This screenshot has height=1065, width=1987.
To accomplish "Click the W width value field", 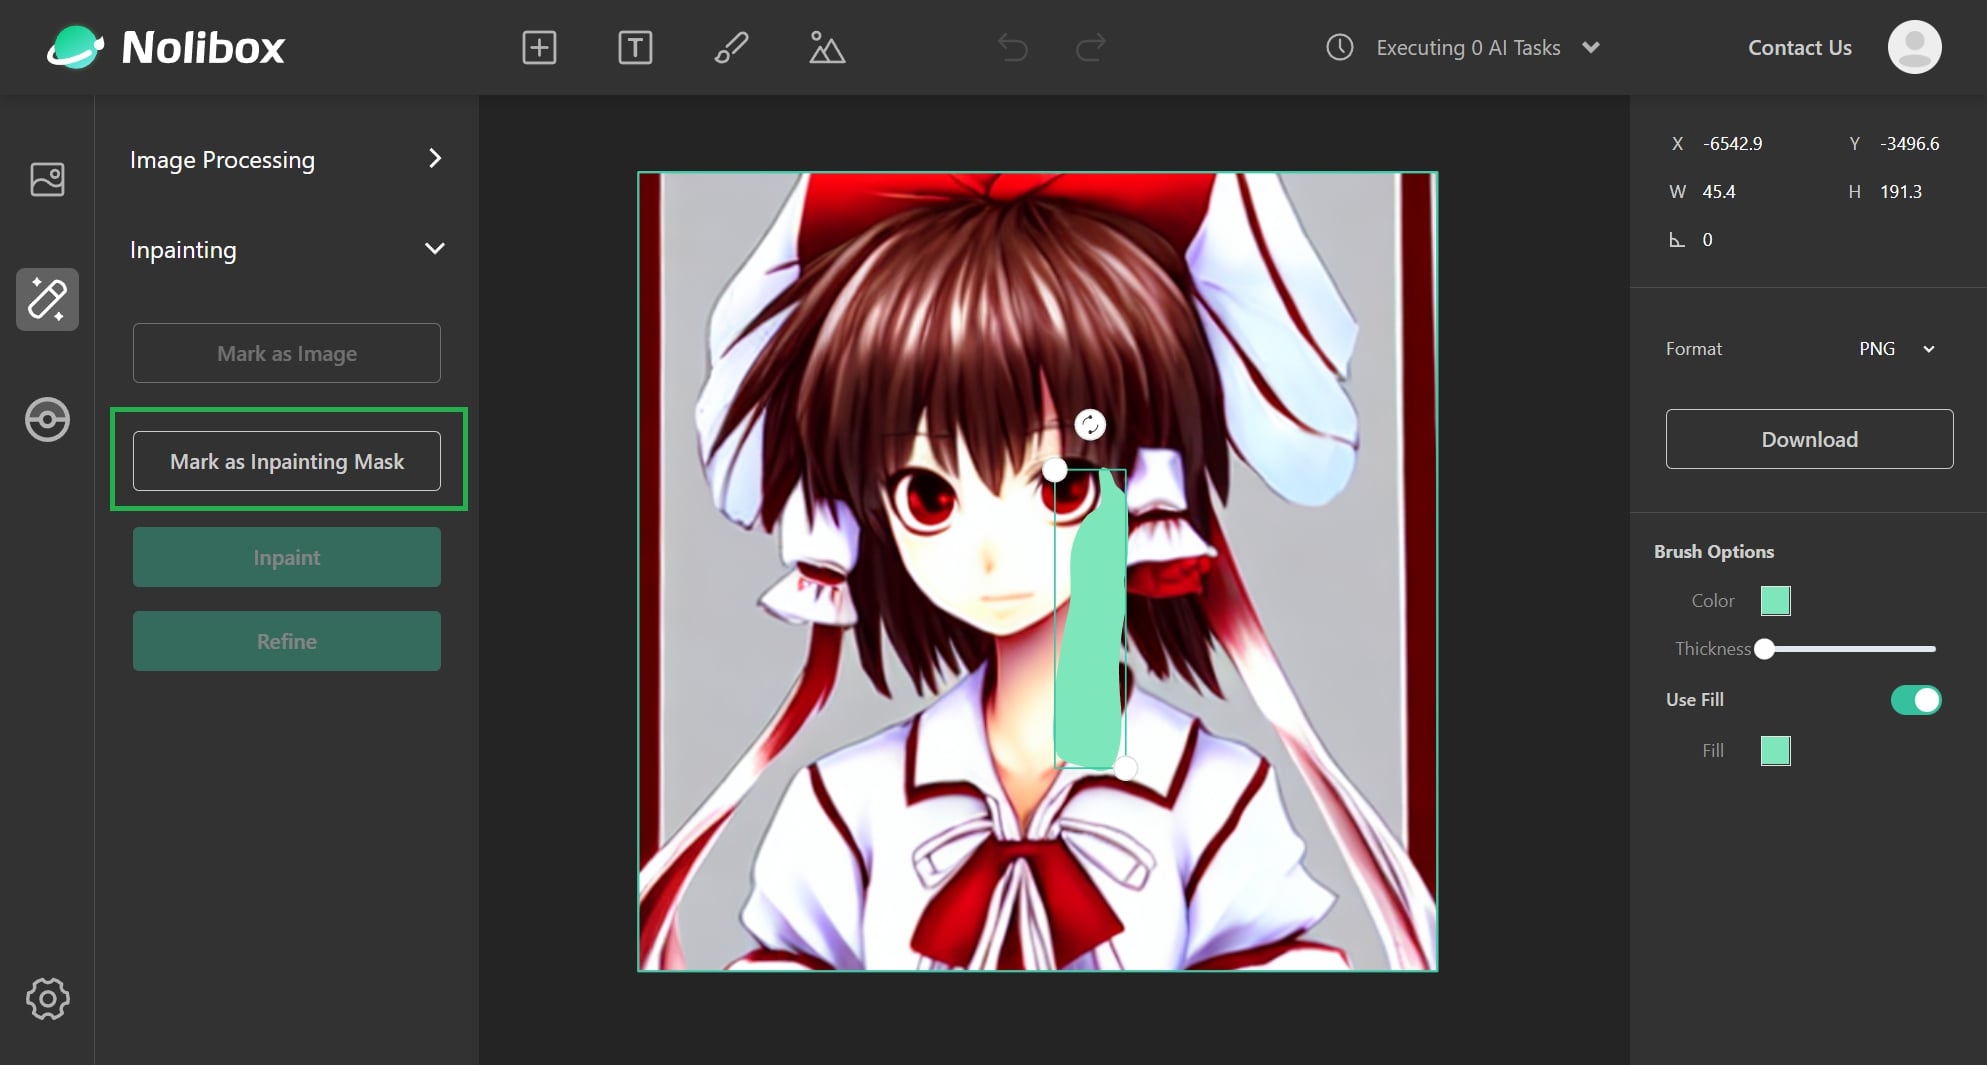I will tap(1719, 192).
